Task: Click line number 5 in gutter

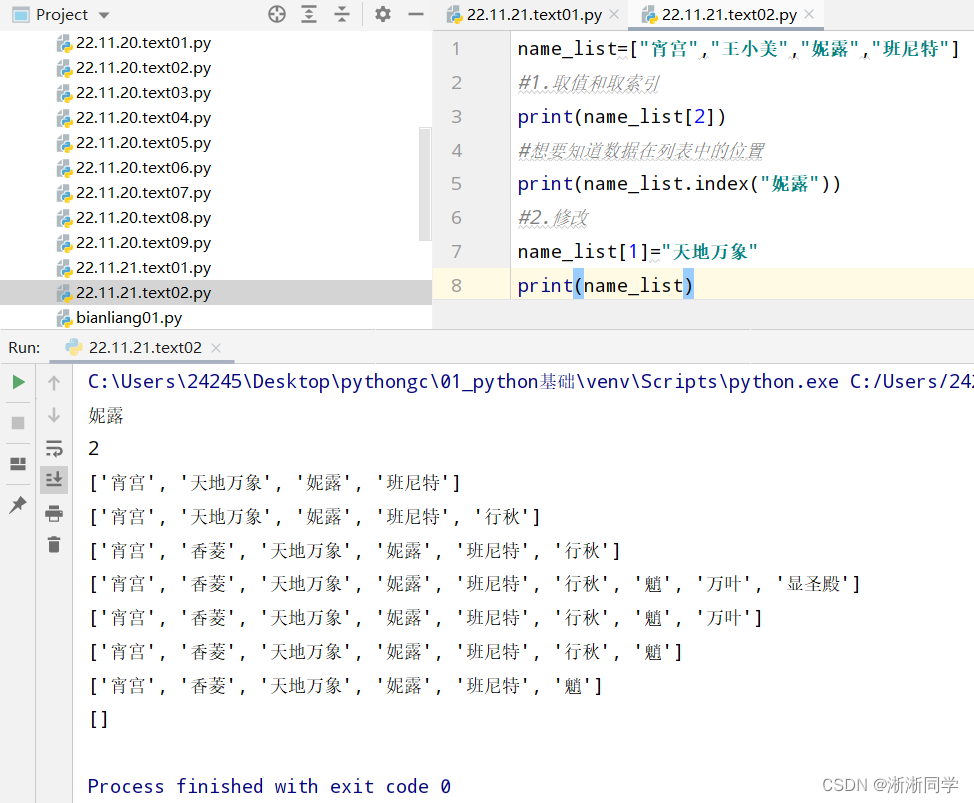Action: (456, 183)
